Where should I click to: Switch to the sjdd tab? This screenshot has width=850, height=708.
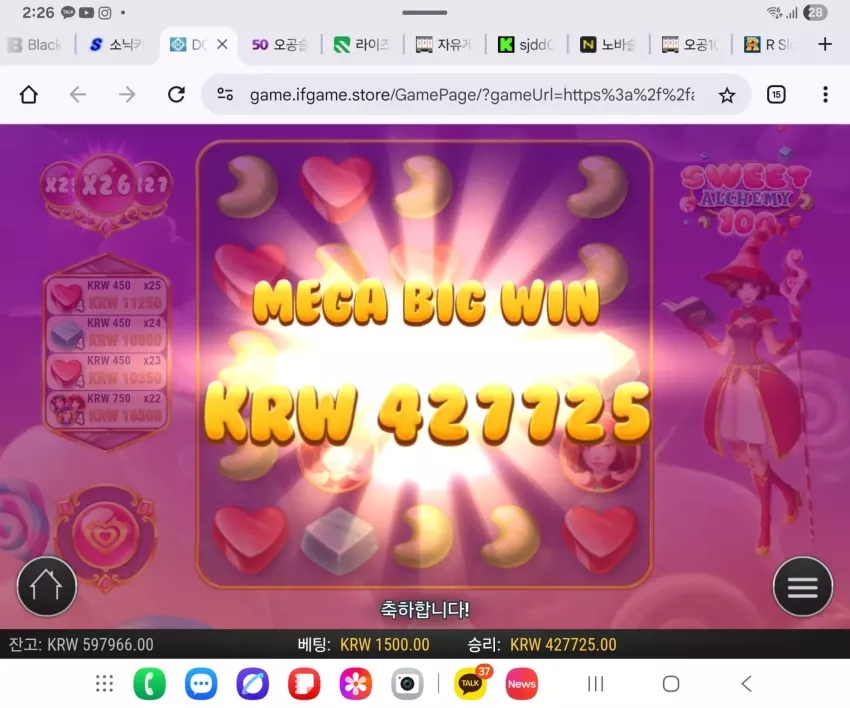click(x=526, y=44)
